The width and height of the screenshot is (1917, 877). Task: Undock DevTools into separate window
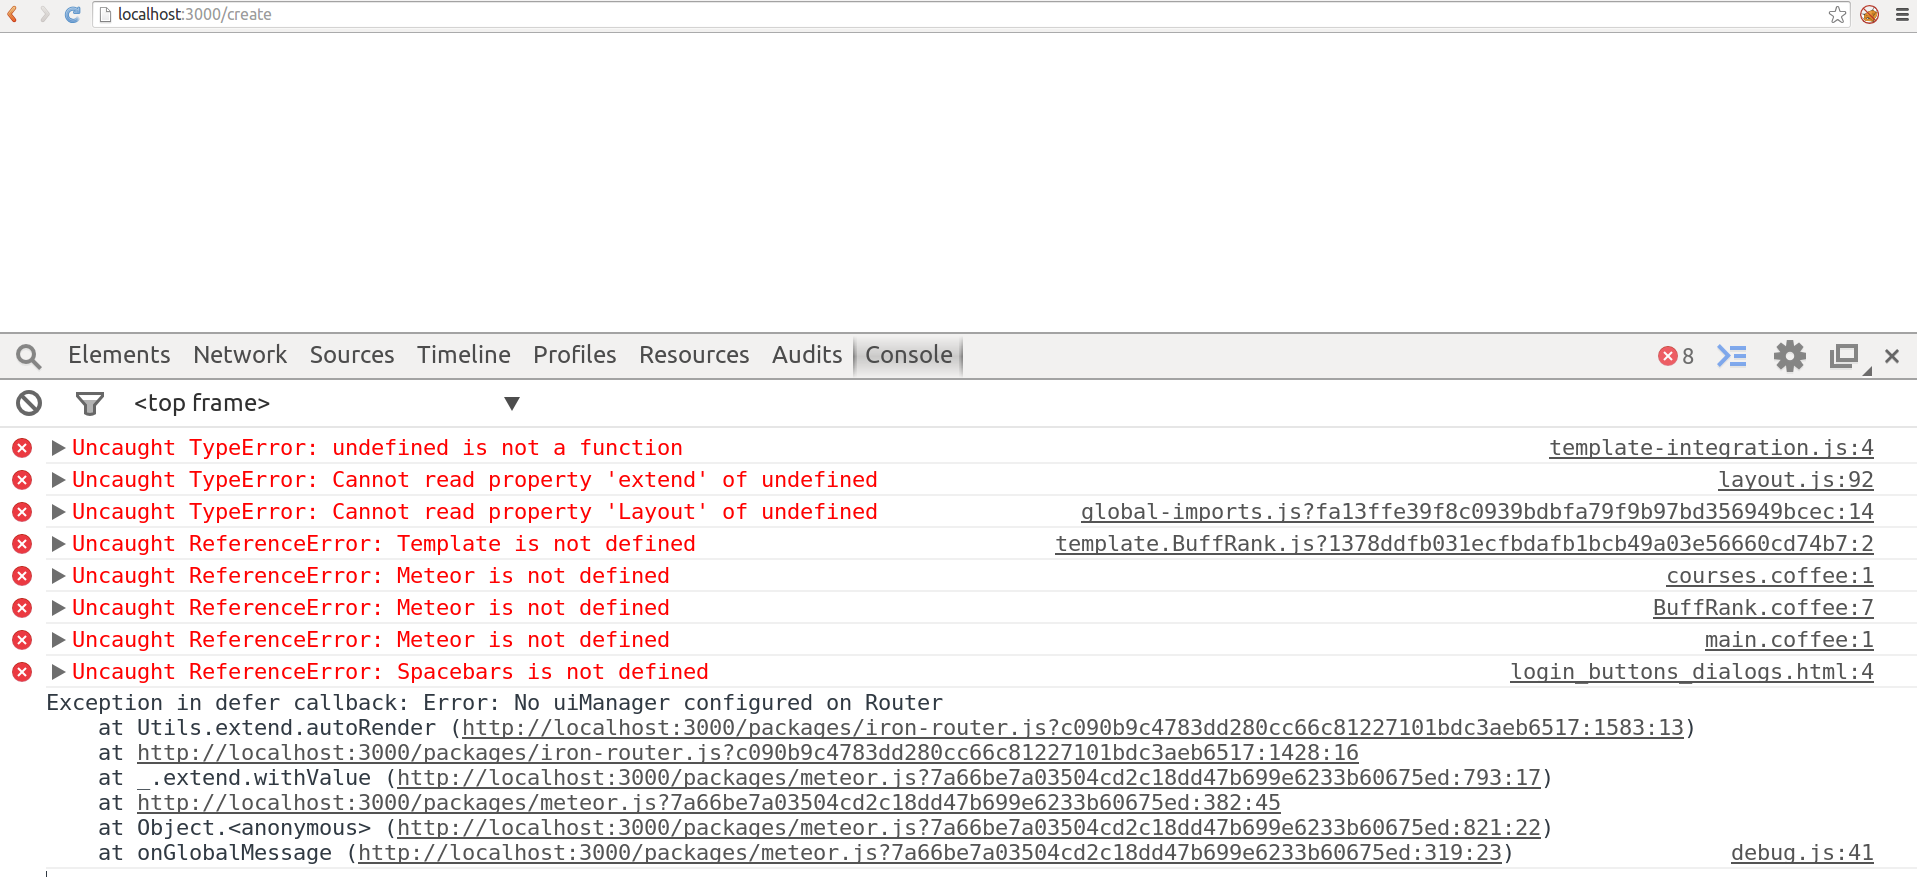click(1847, 357)
